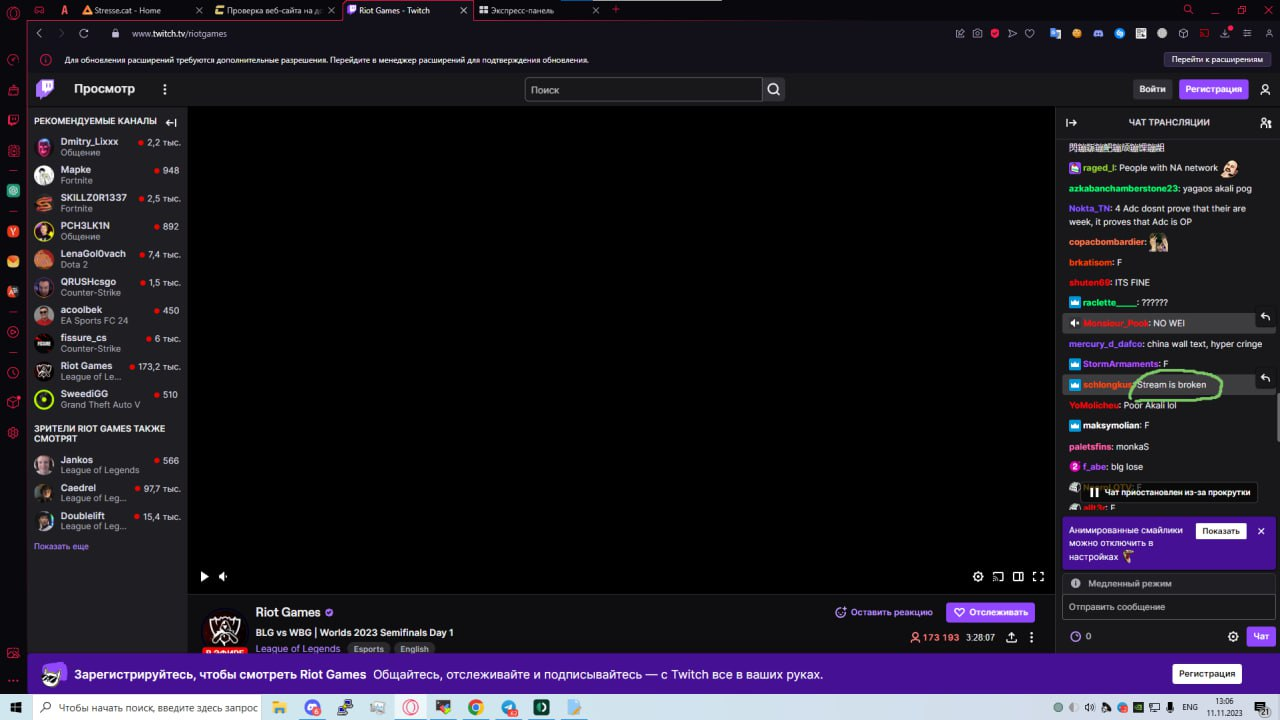The image size is (1280, 720).
Task: Follow Riot Games with Отслеживать button
Action: 990,612
